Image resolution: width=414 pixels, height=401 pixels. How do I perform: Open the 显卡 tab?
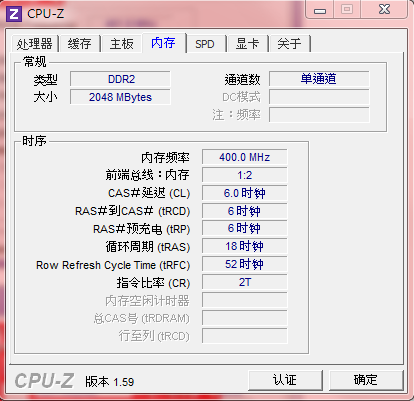[247, 44]
